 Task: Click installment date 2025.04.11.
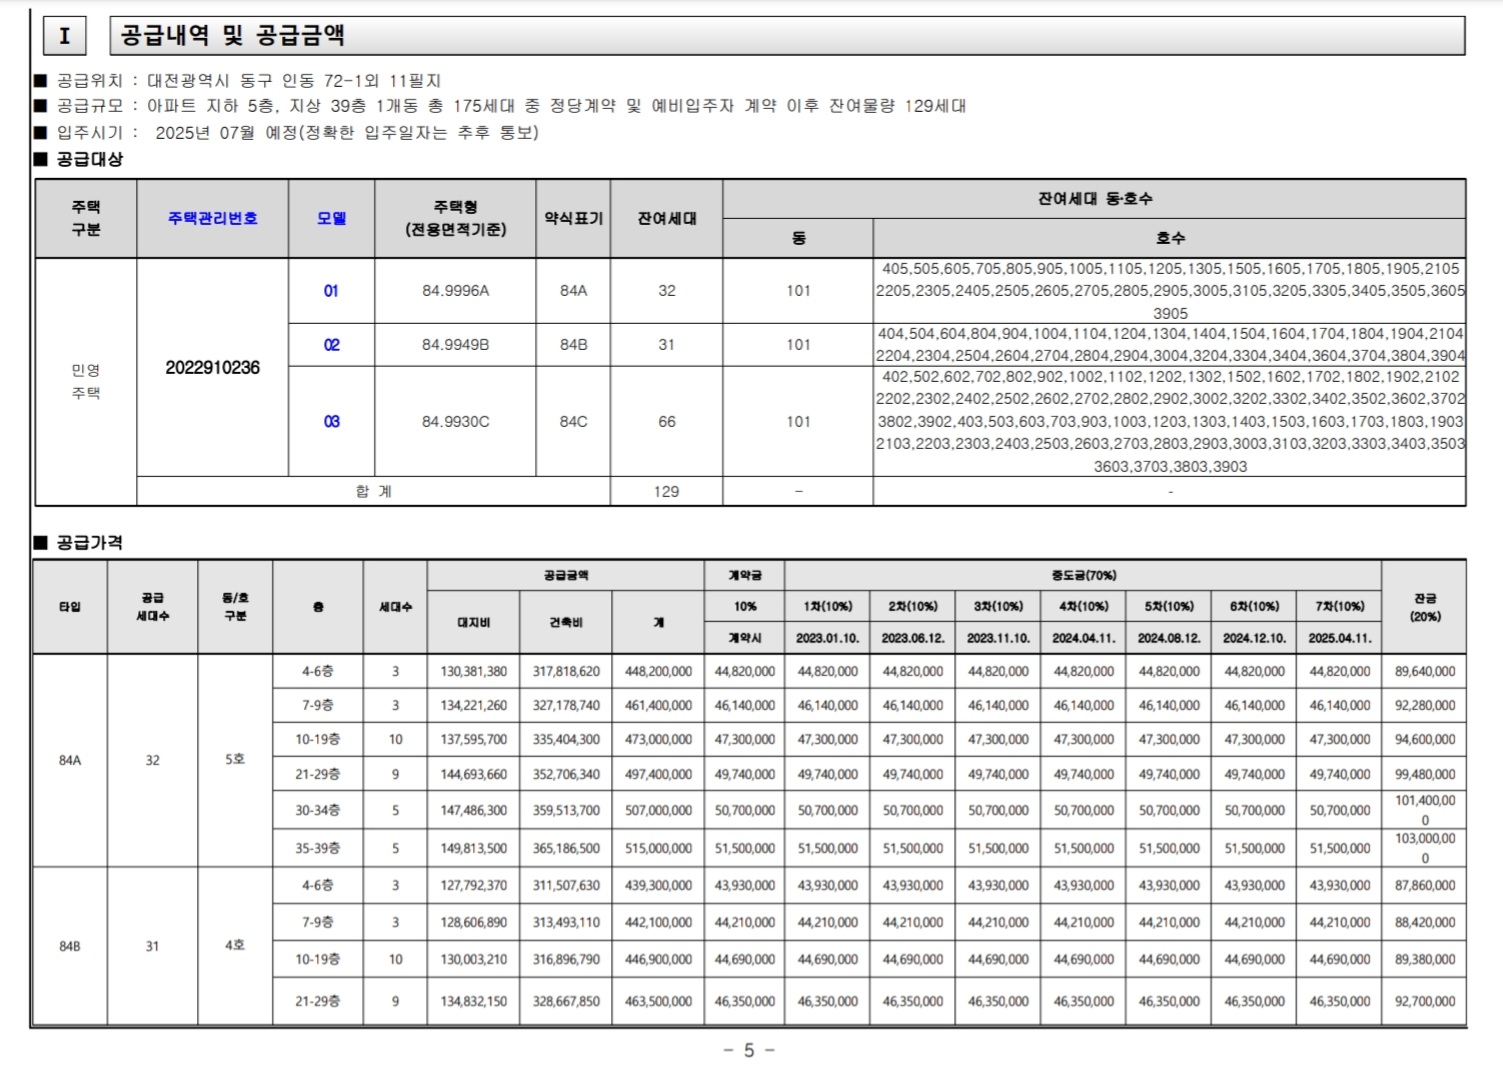point(1339,638)
